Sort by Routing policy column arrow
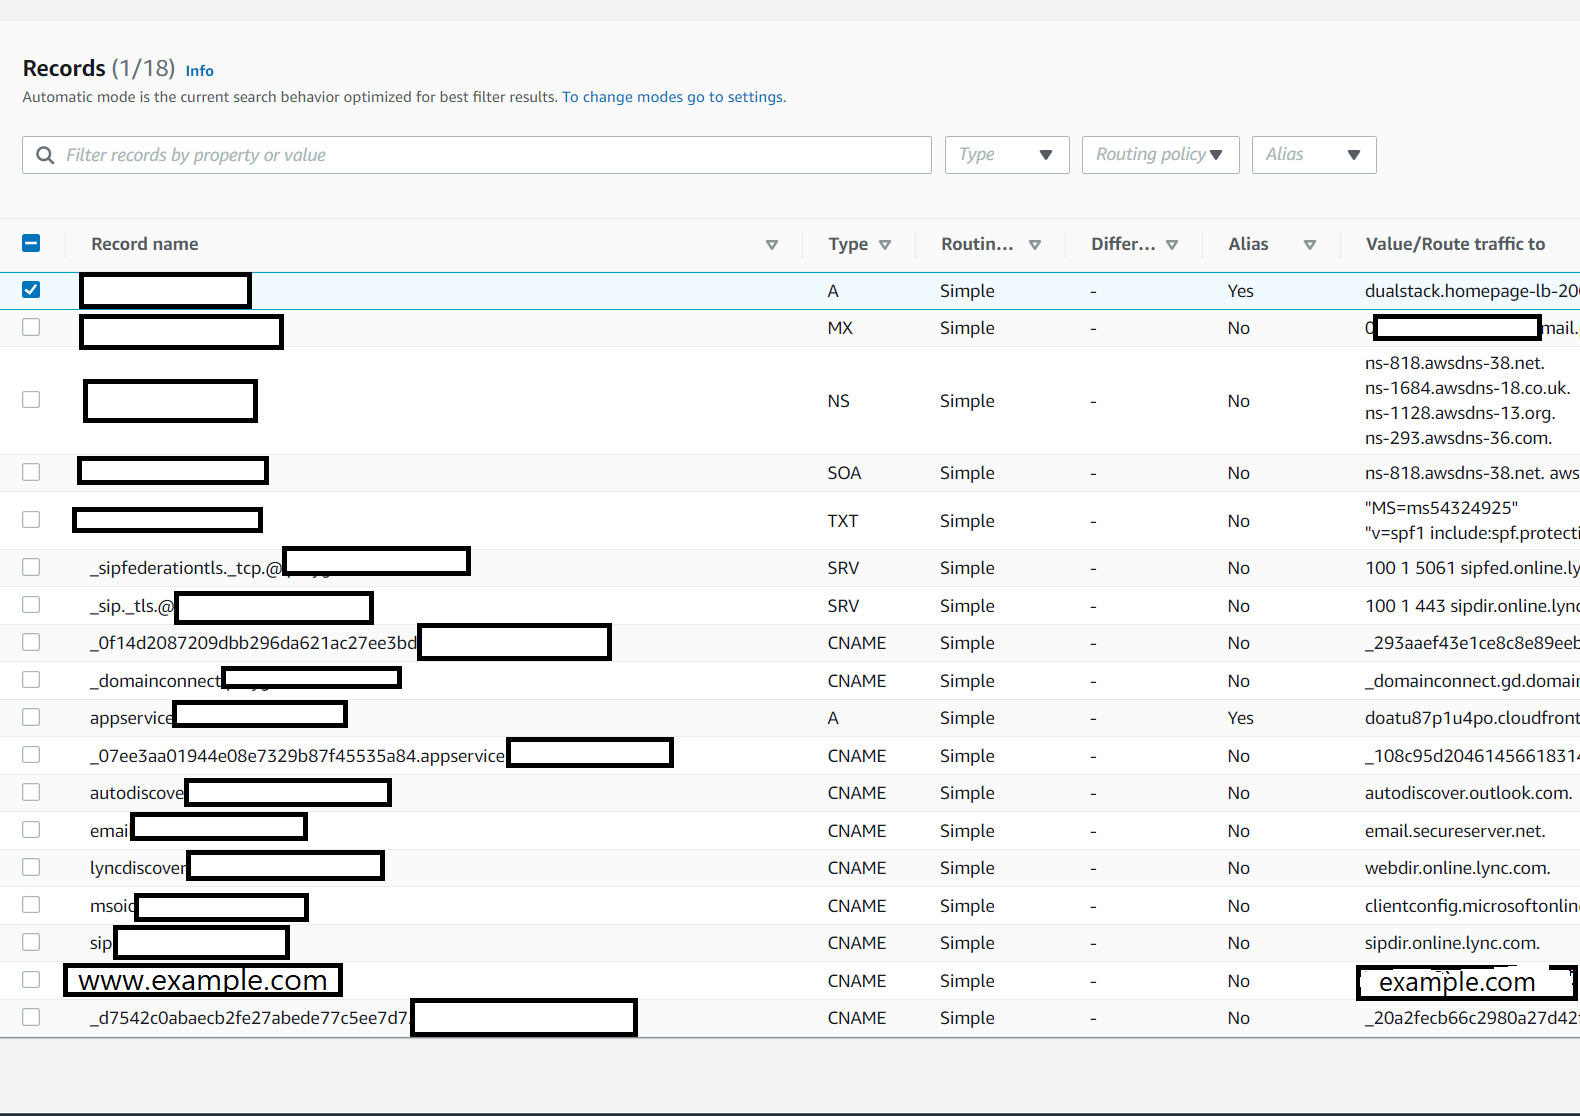The width and height of the screenshot is (1580, 1116). point(1035,245)
